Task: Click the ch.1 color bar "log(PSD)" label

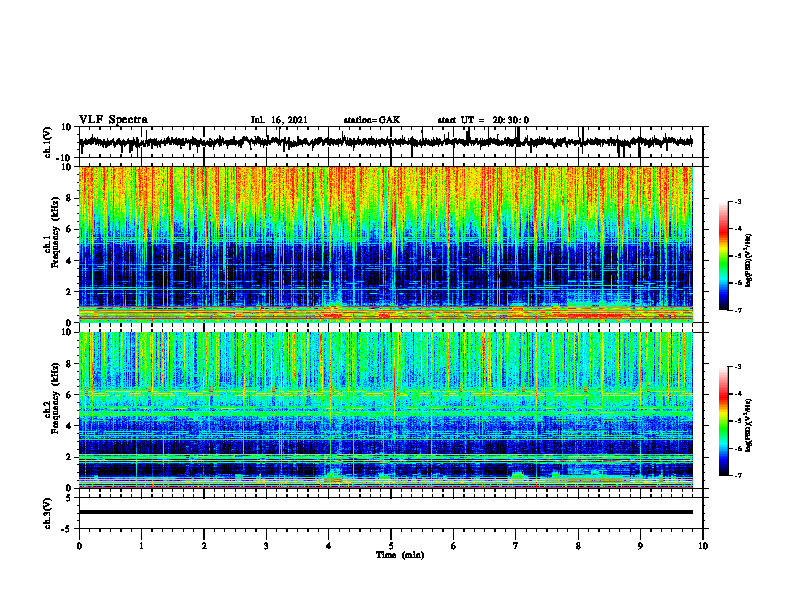Action: (x=748, y=261)
